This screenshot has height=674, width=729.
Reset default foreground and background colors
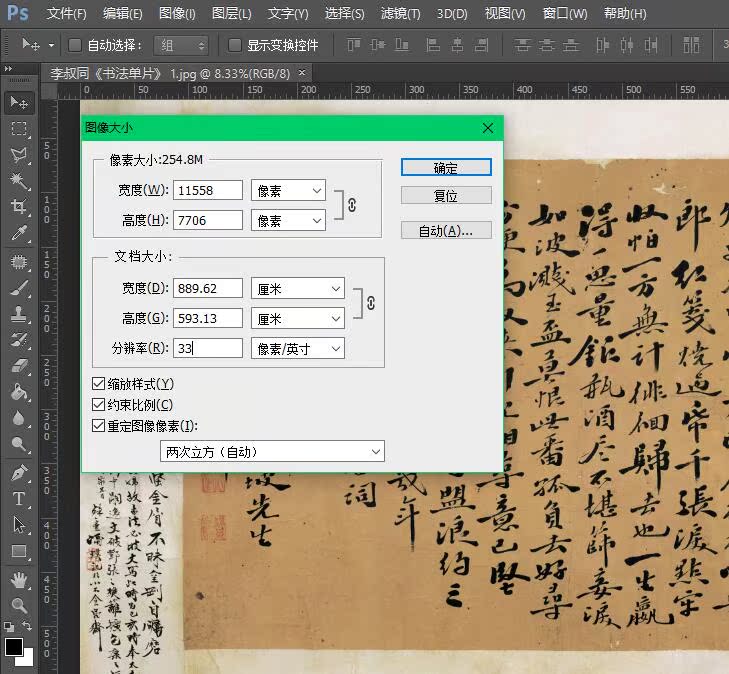pyautogui.click(x=9, y=627)
